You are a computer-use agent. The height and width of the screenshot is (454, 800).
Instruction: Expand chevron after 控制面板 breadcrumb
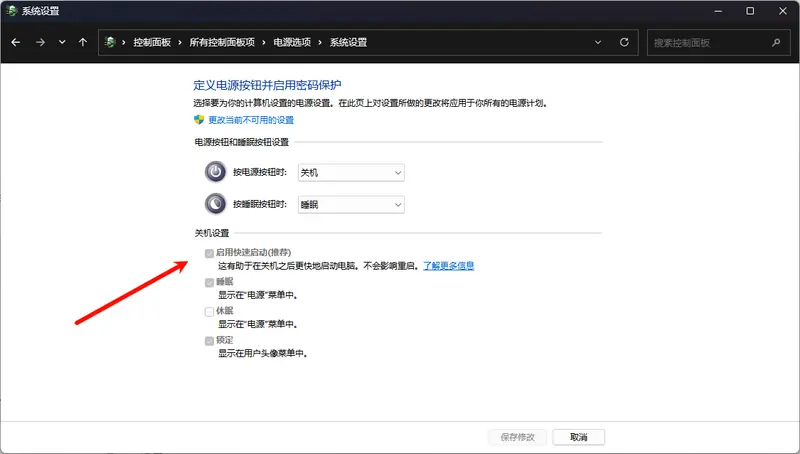[x=180, y=42]
